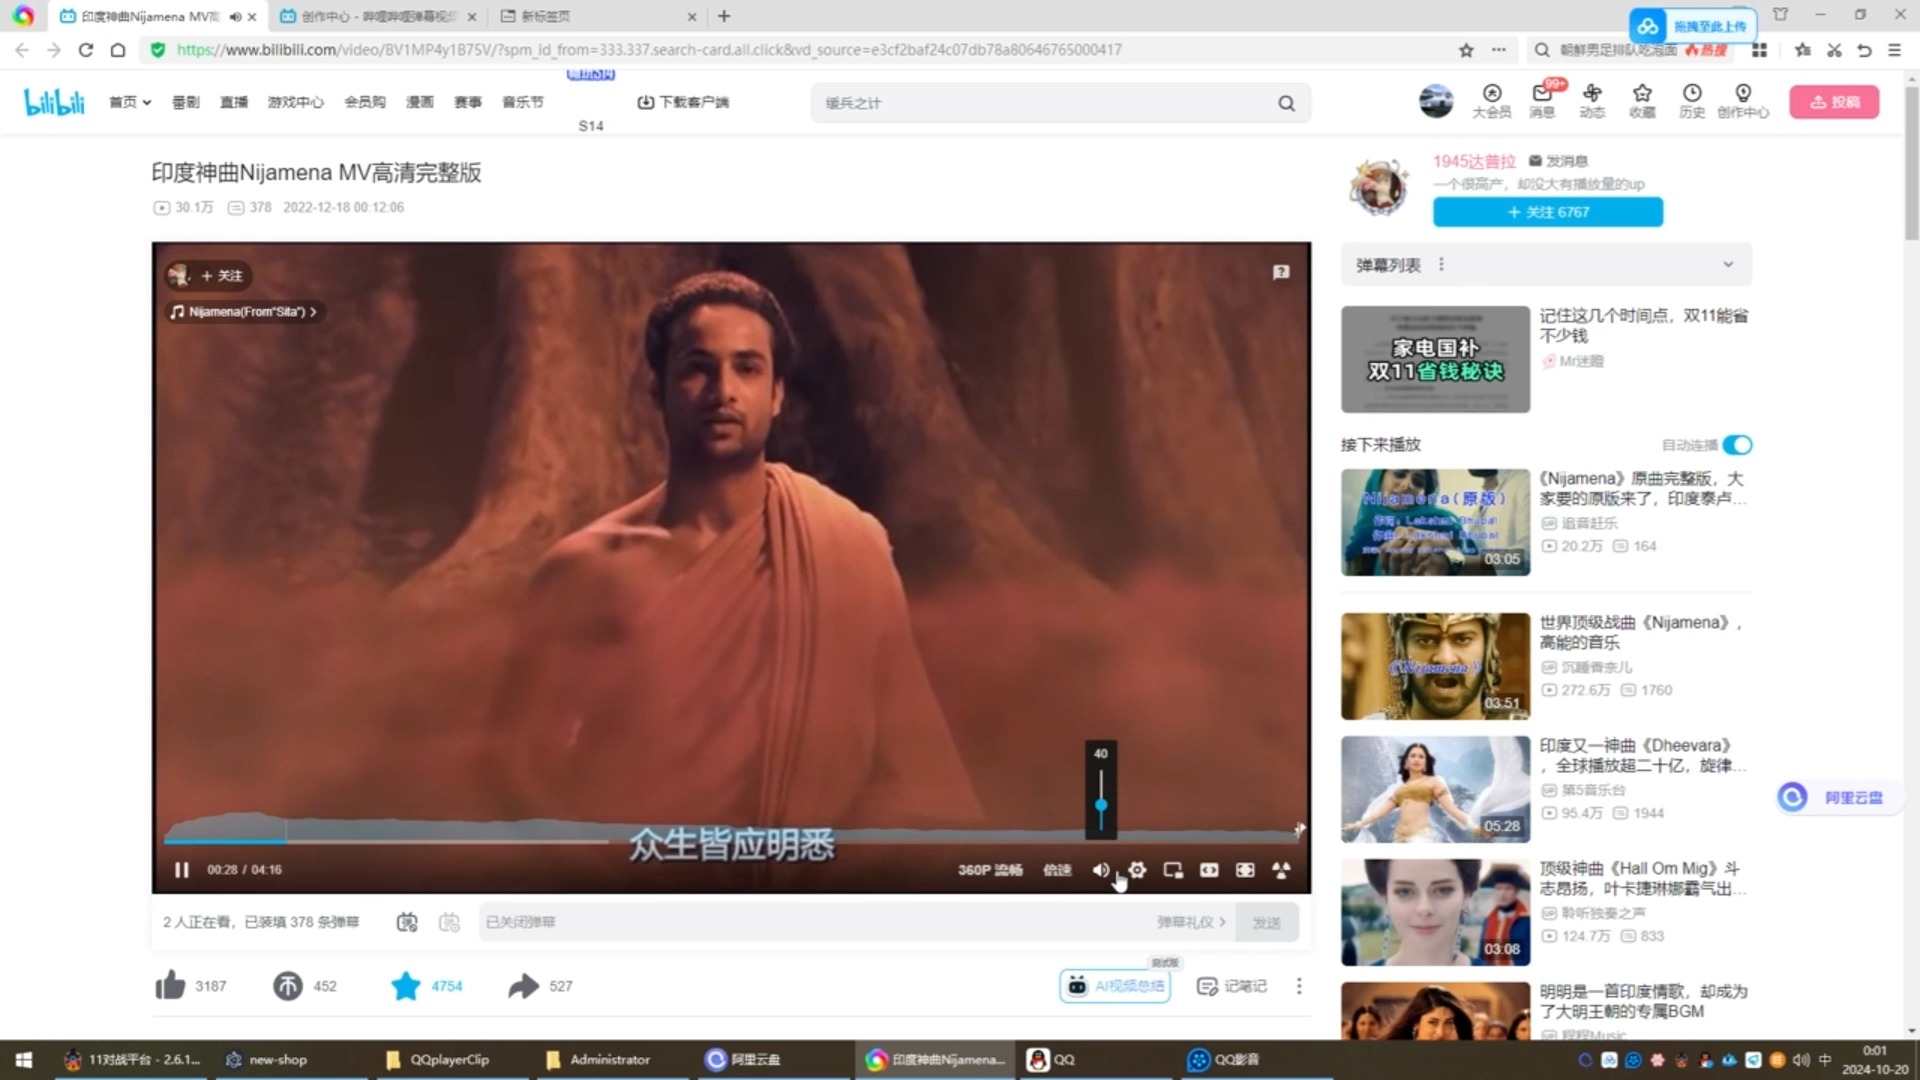Viewport: 1920px width, 1080px height.
Task: Open the 大会员 icon
Action: pyautogui.click(x=1492, y=101)
